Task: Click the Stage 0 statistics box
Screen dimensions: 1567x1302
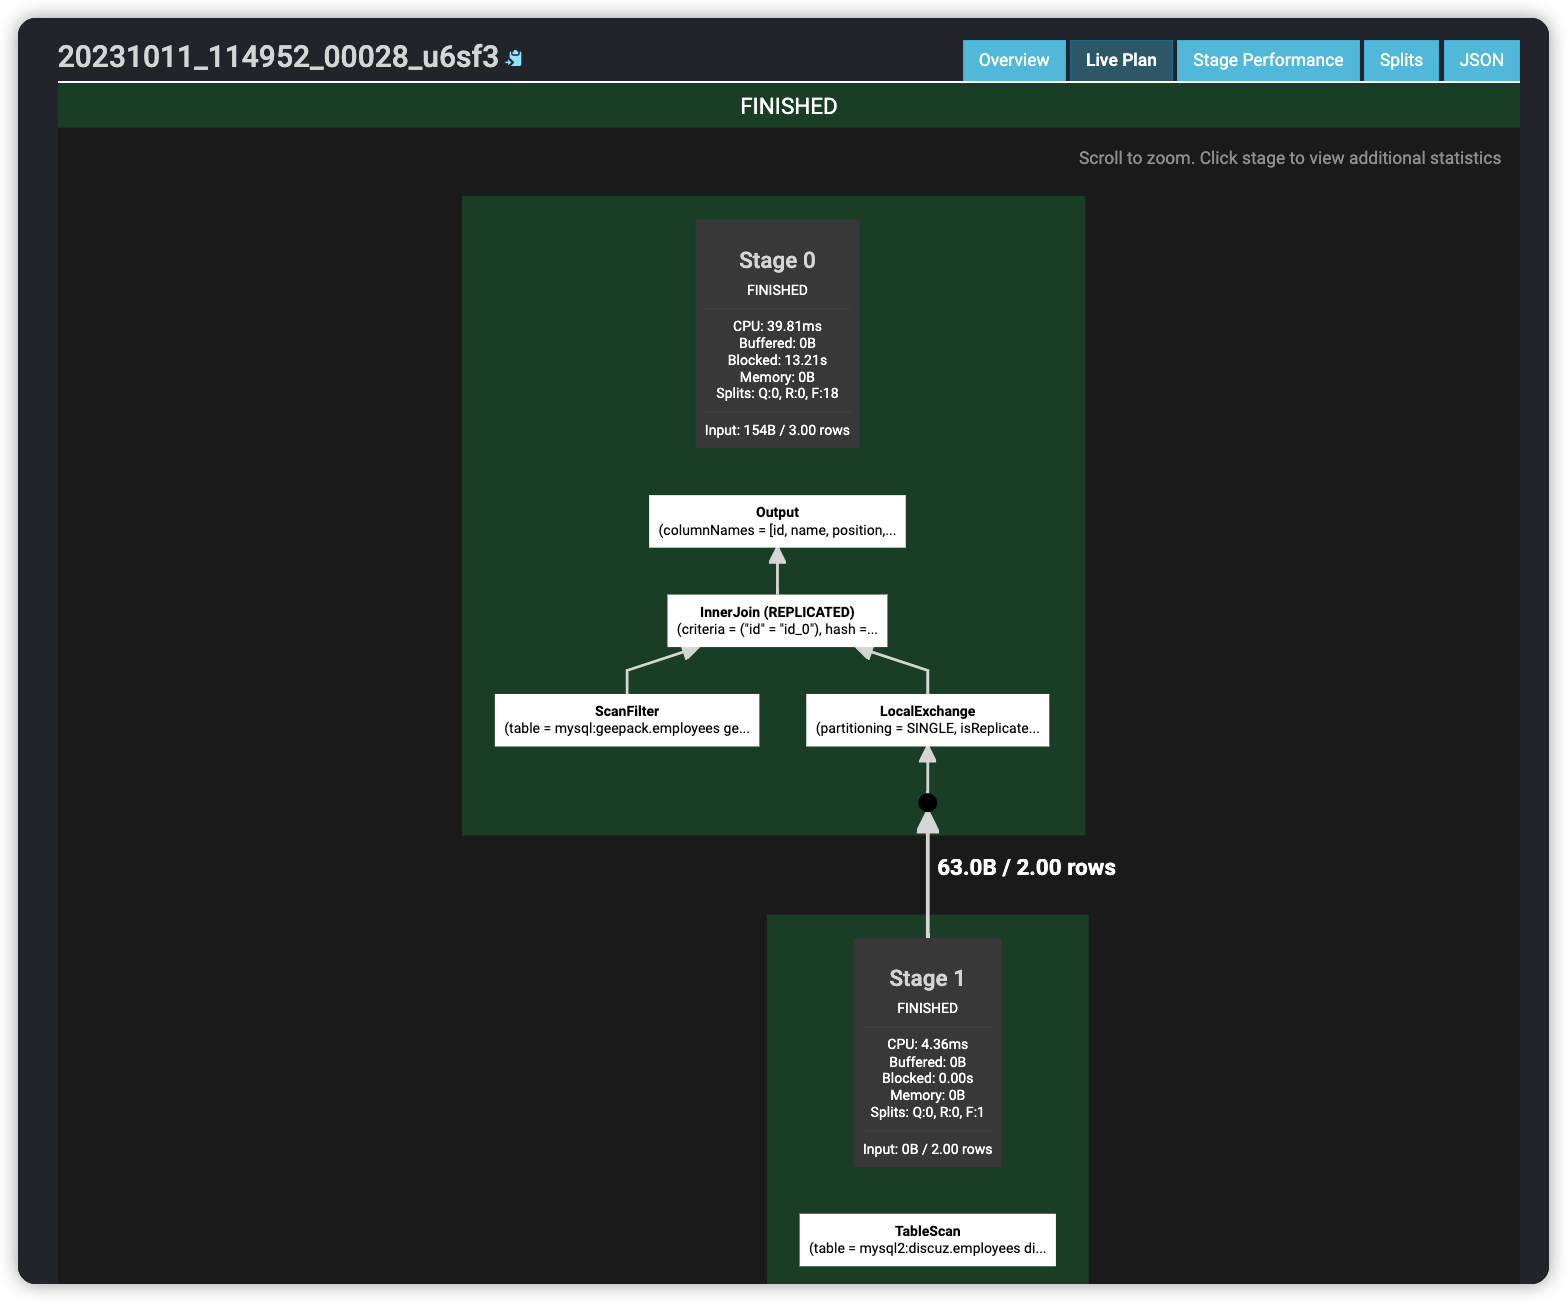Action: point(777,333)
